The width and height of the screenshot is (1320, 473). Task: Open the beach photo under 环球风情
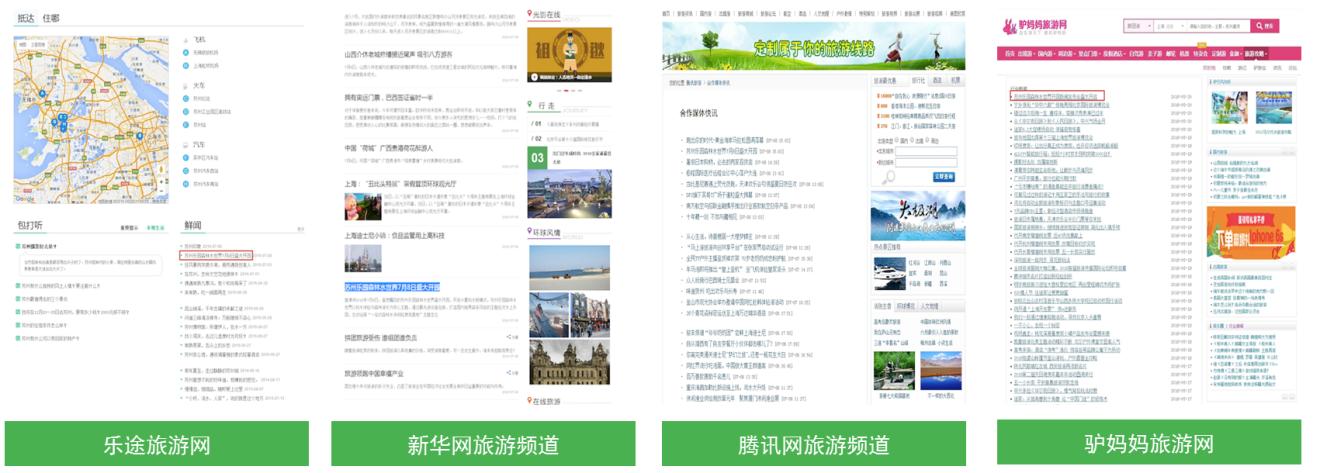point(569,266)
